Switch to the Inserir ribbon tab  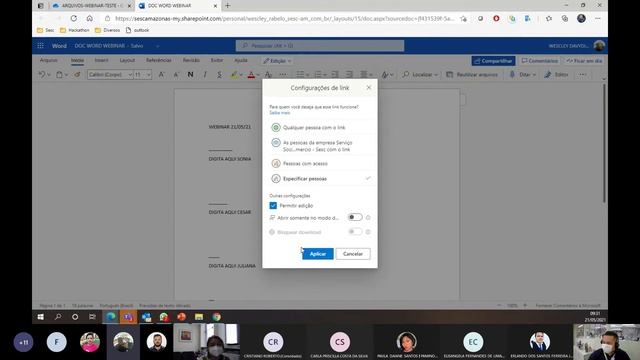point(101,60)
